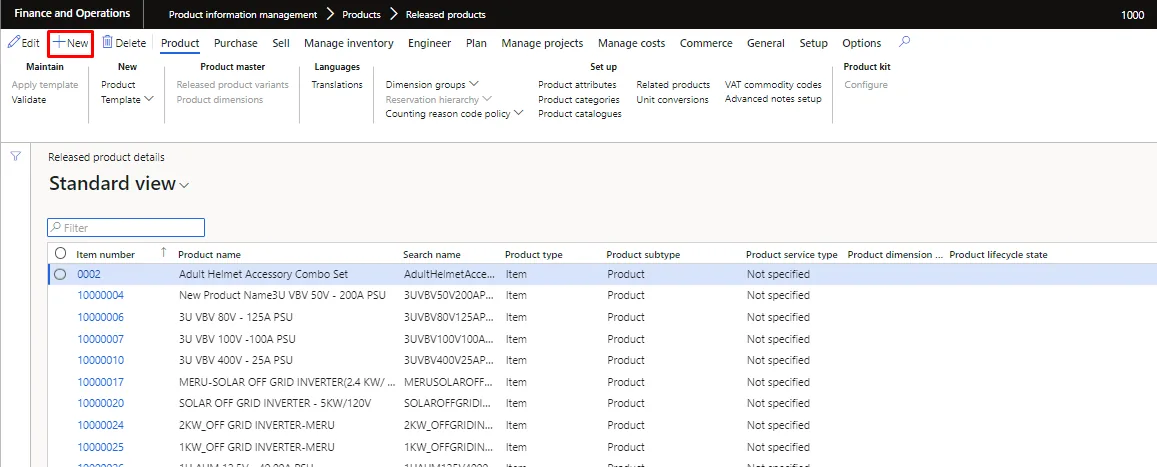Open the Commerce tab
Screen dimensions: 1157x467
coord(706,43)
